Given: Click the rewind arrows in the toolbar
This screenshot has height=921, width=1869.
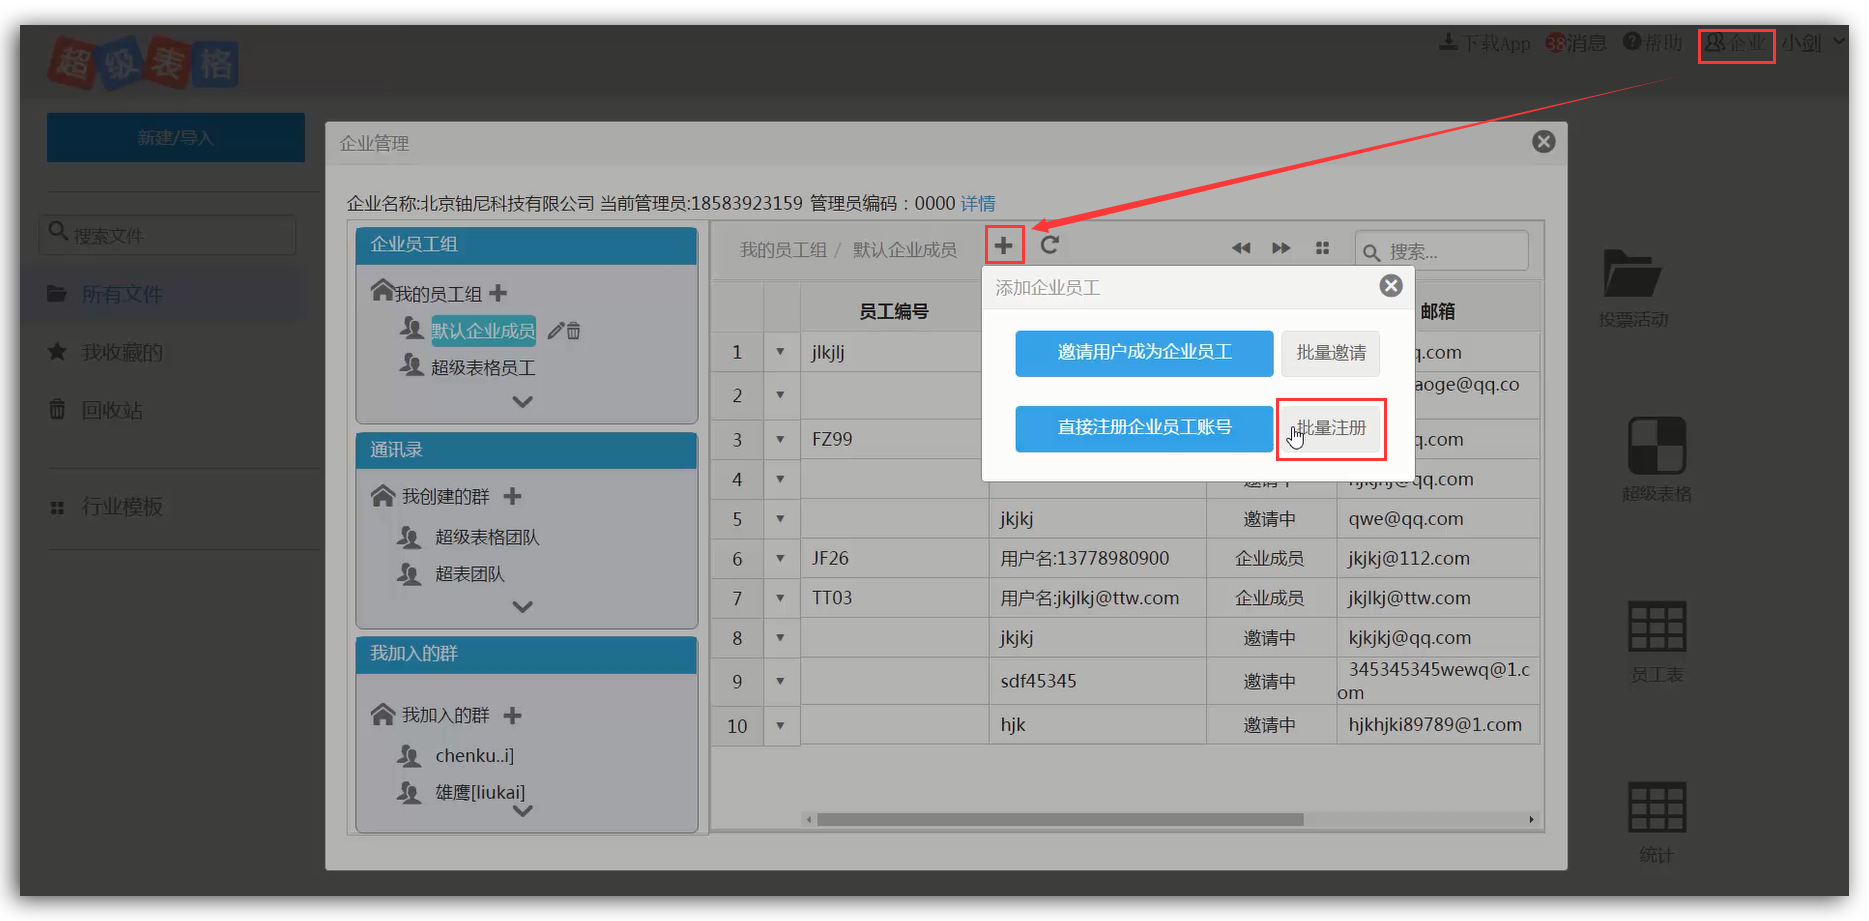Looking at the screenshot, I should [x=1241, y=247].
